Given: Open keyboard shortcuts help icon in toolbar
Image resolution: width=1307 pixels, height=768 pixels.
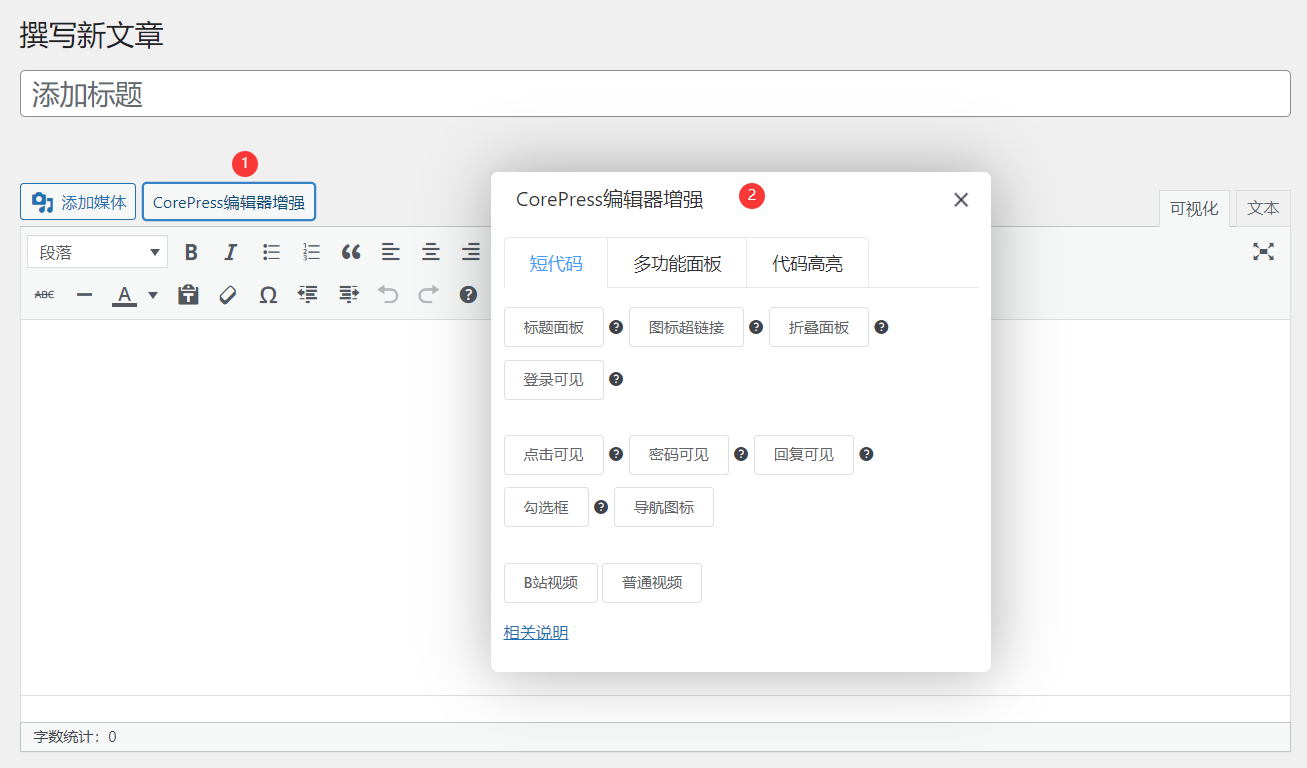Looking at the screenshot, I should (468, 295).
